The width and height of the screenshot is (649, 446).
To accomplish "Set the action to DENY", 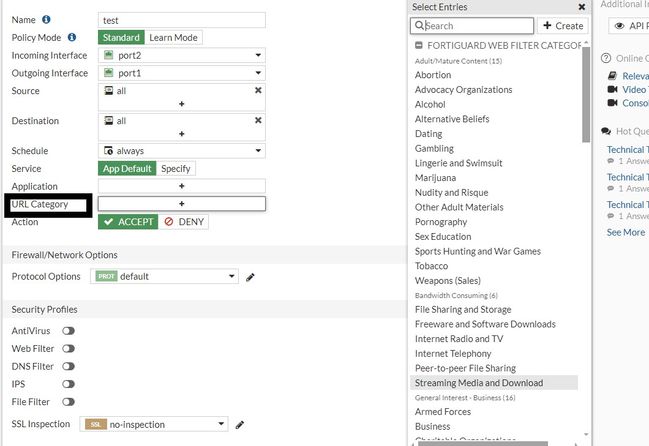I will [184, 221].
